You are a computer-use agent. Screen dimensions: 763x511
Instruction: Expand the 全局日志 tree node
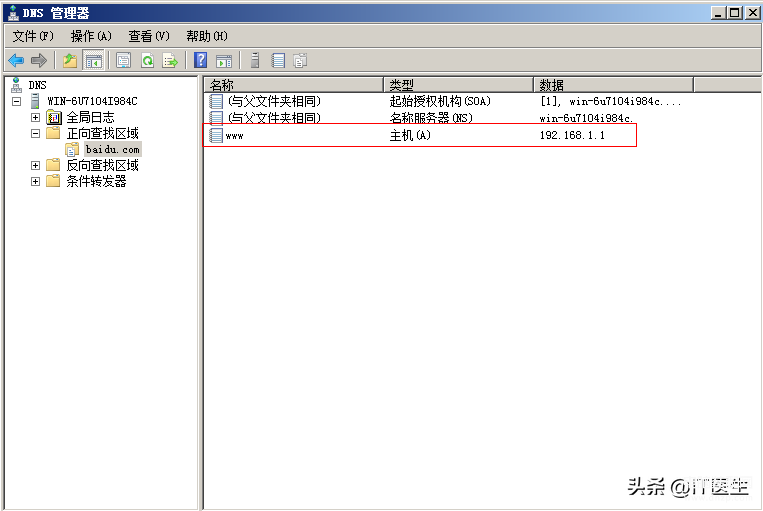point(35,117)
